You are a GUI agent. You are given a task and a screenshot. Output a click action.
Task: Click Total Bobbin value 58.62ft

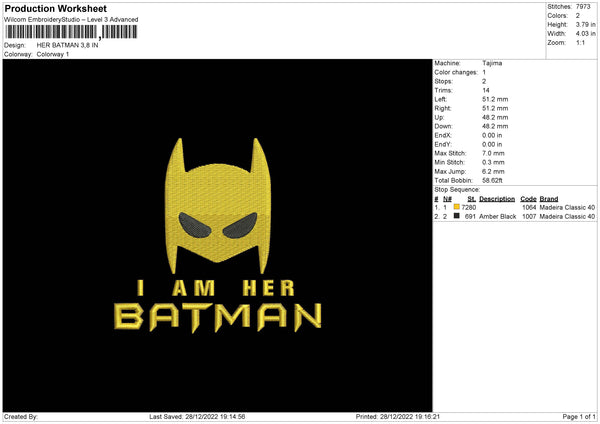492,181
